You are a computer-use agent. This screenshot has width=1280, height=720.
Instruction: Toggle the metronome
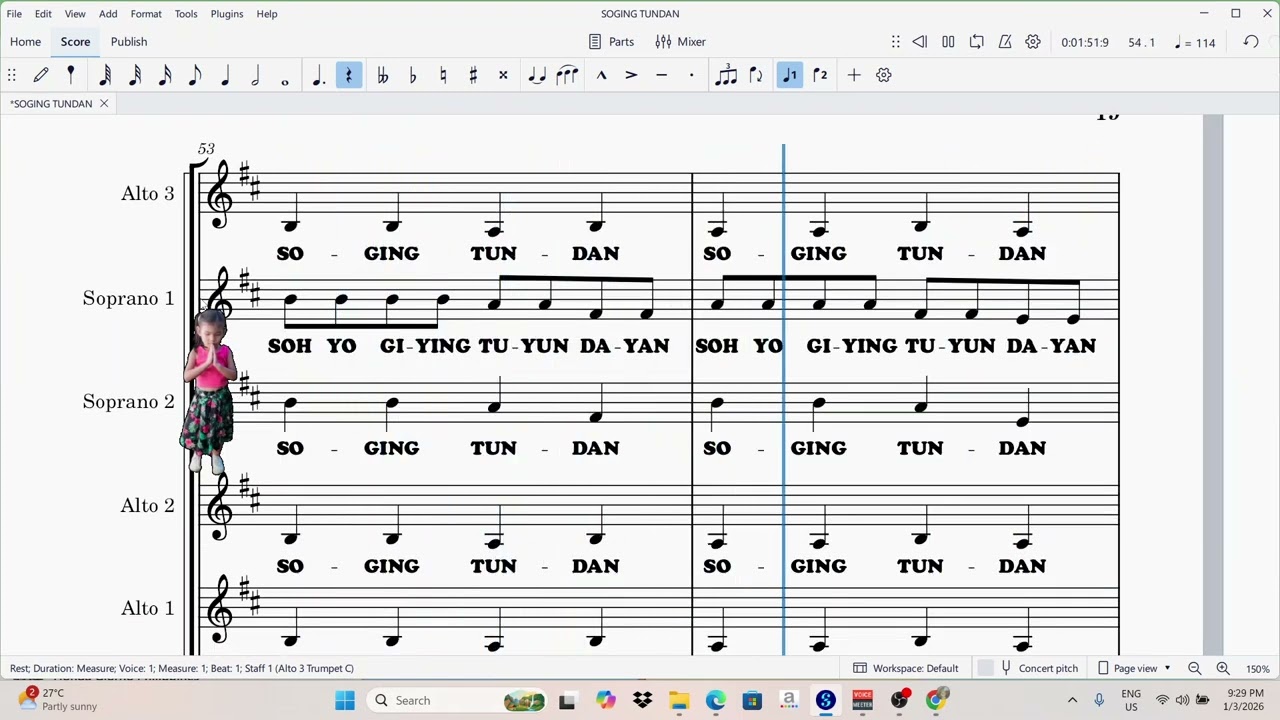(x=1005, y=42)
